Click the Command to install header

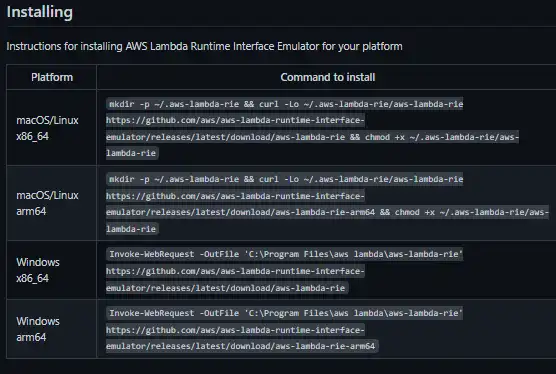(x=328, y=77)
